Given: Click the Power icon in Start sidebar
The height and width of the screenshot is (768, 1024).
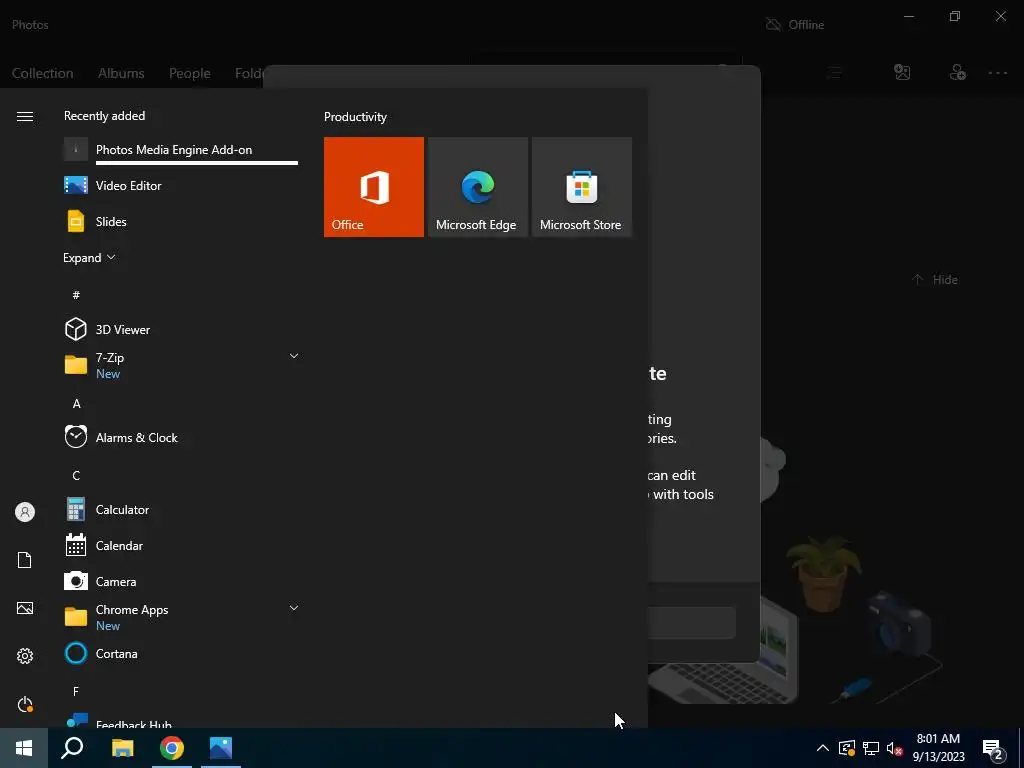Looking at the screenshot, I should coord(25,704).
